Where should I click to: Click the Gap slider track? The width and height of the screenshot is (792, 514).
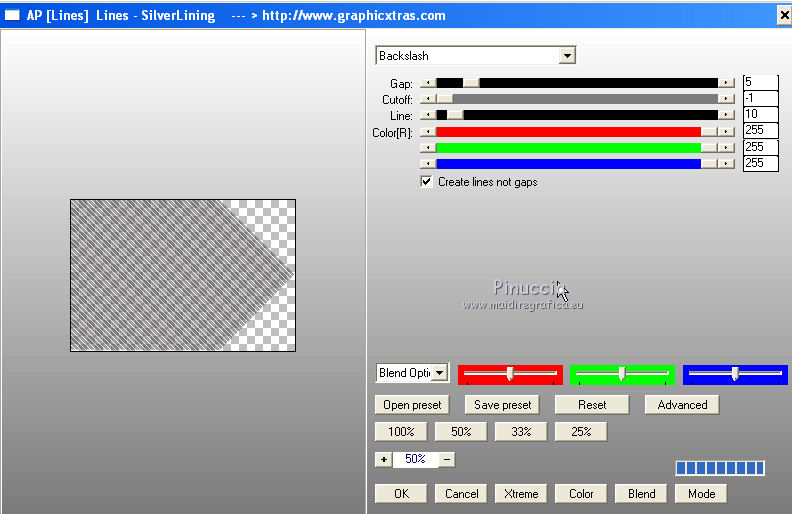(577, 83)
